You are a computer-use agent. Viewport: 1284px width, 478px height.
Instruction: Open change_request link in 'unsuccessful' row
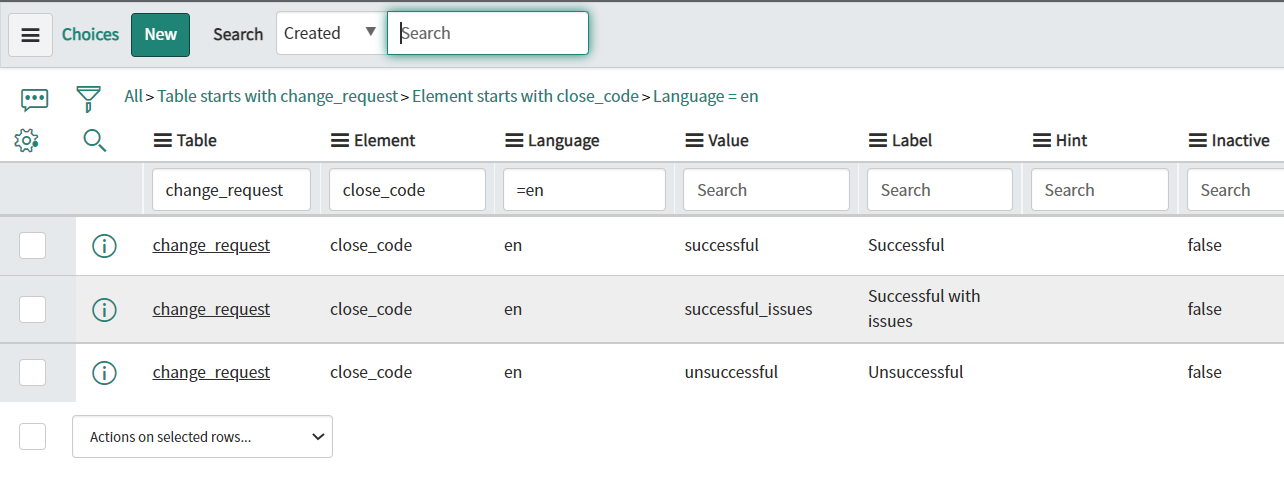click(211, 372)
